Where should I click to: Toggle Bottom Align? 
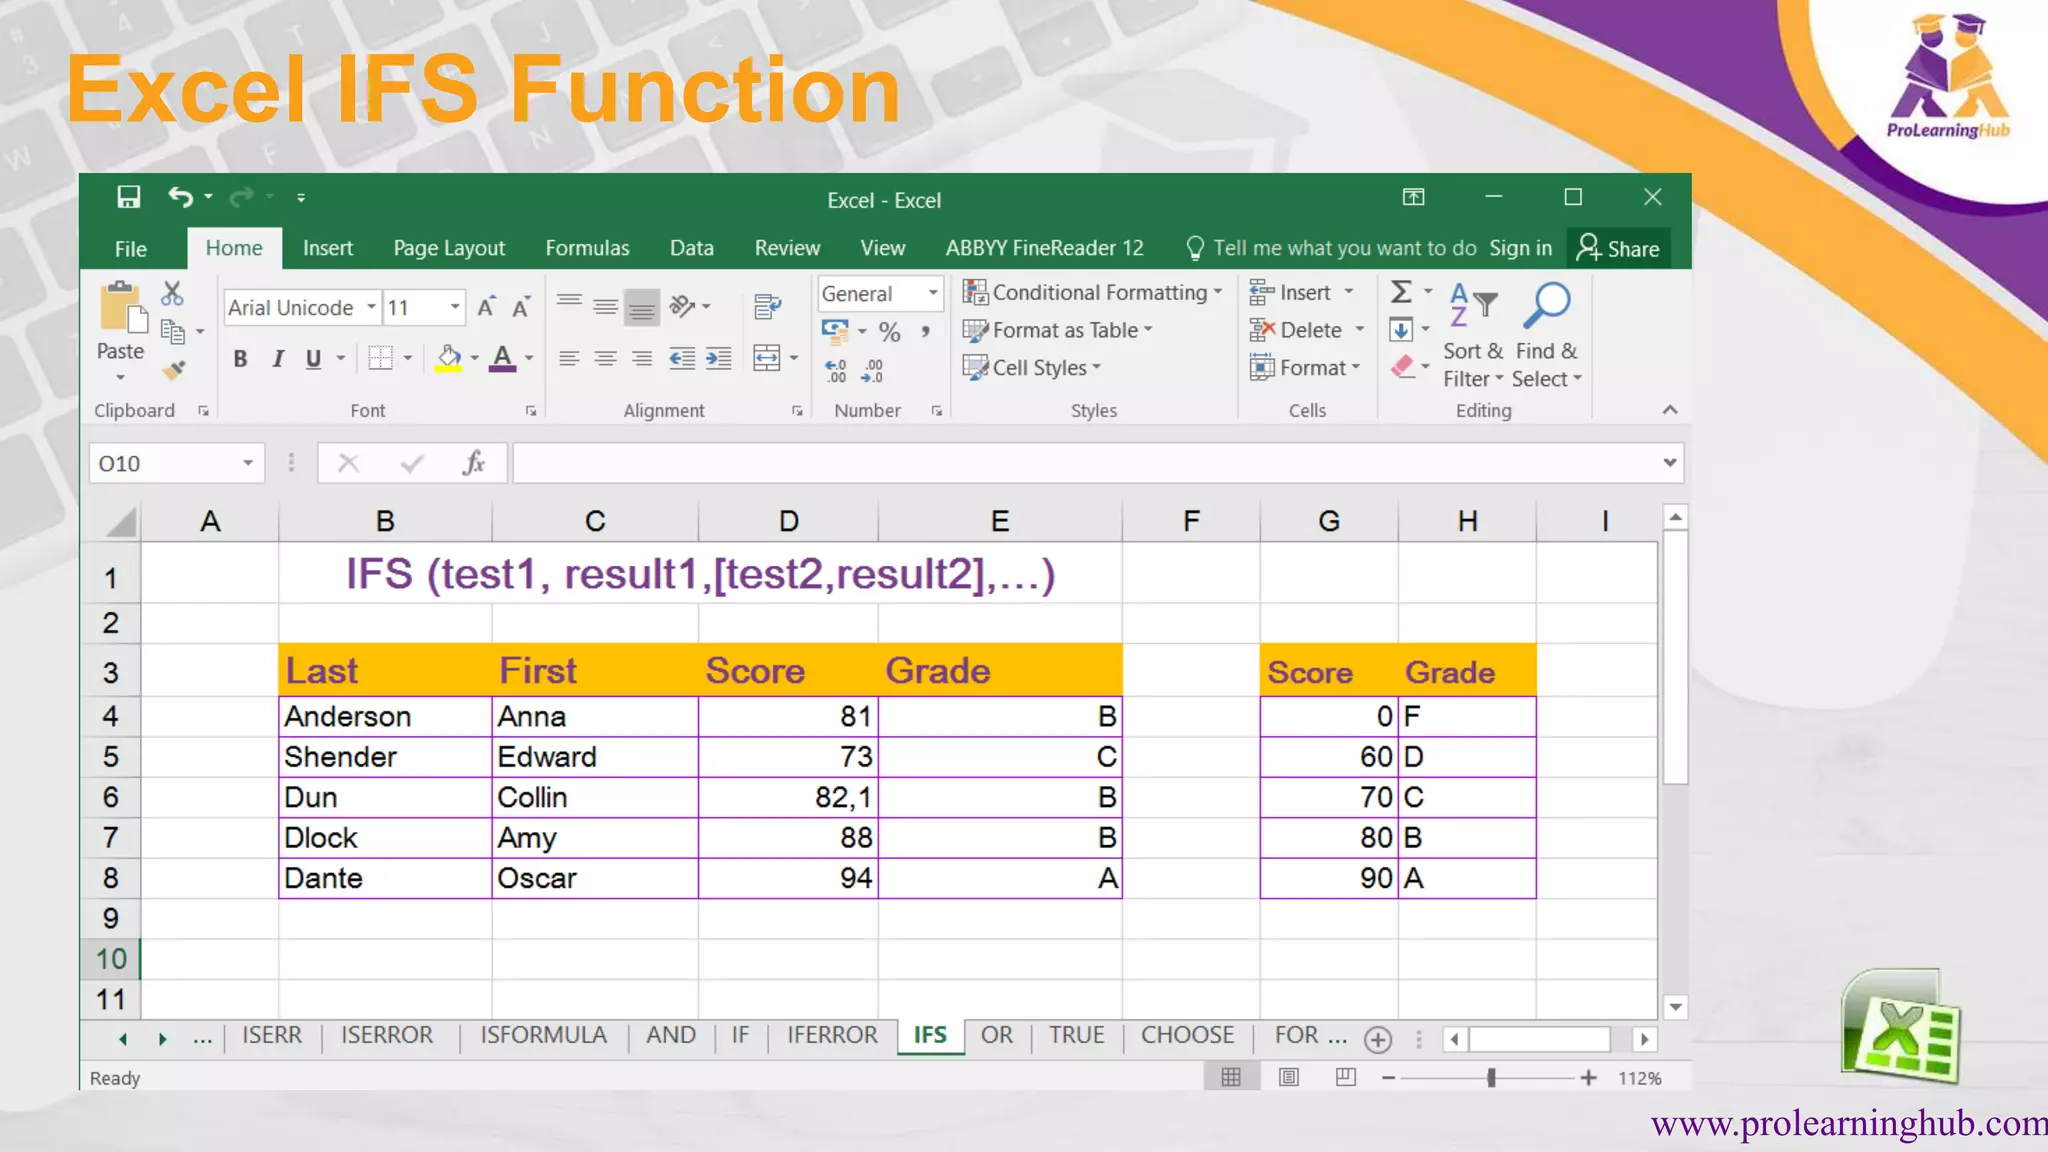coord(641,308)
